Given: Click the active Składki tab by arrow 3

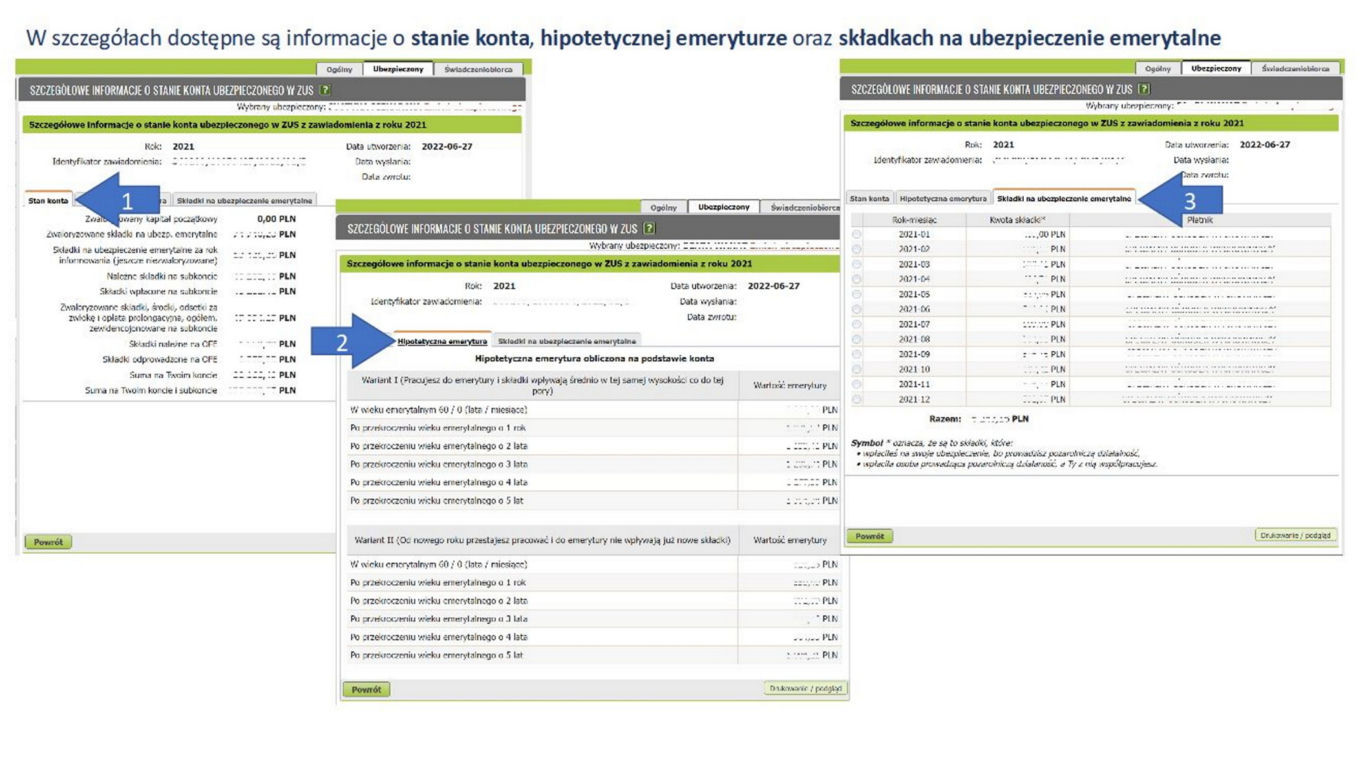Looking at the screenshot, I should (x=1064, y=198).
